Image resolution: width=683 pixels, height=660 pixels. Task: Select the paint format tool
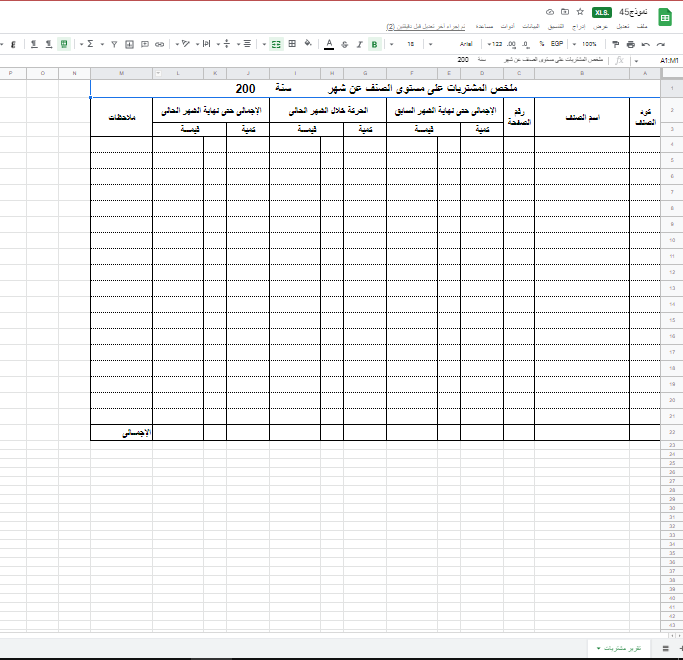click(615, 44)
